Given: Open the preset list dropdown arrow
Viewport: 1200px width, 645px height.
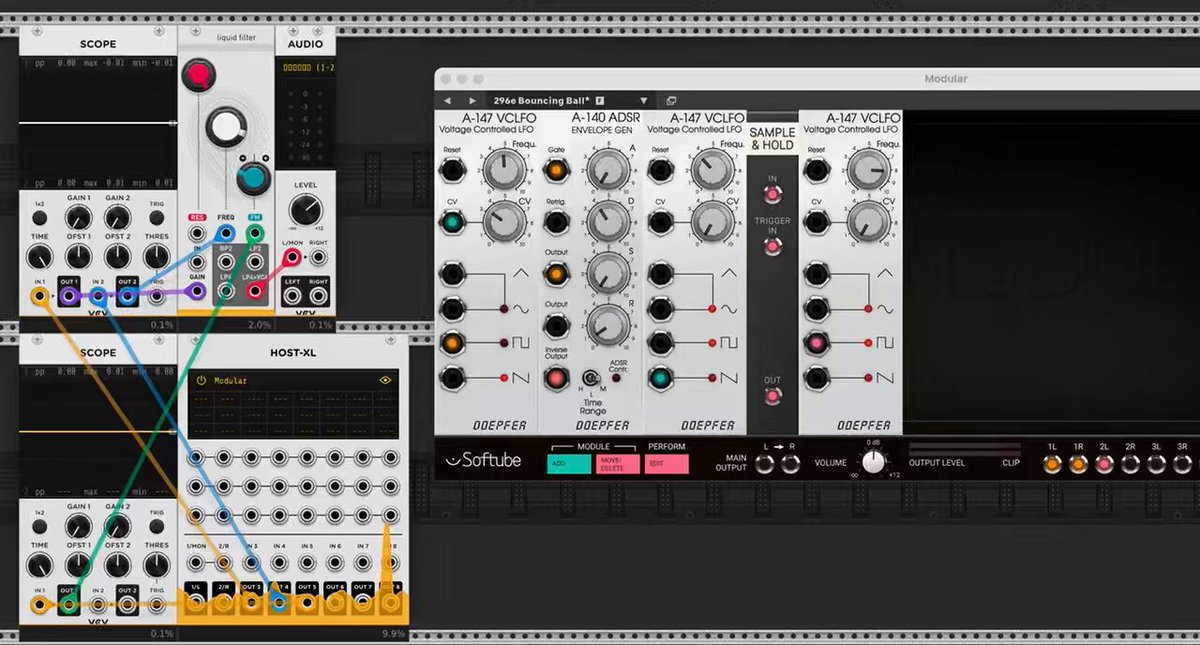Looking at the screenshot, I should tap(644, 101).
